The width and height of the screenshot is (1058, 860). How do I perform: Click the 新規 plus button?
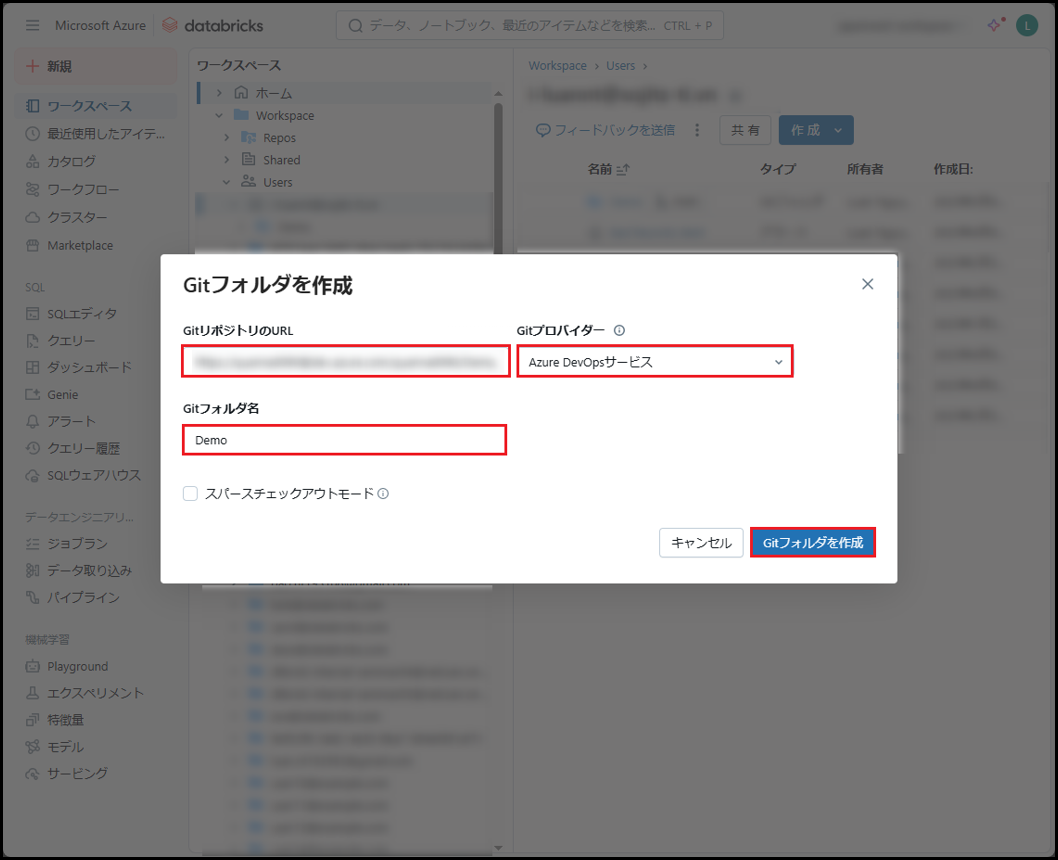(95, 66)
